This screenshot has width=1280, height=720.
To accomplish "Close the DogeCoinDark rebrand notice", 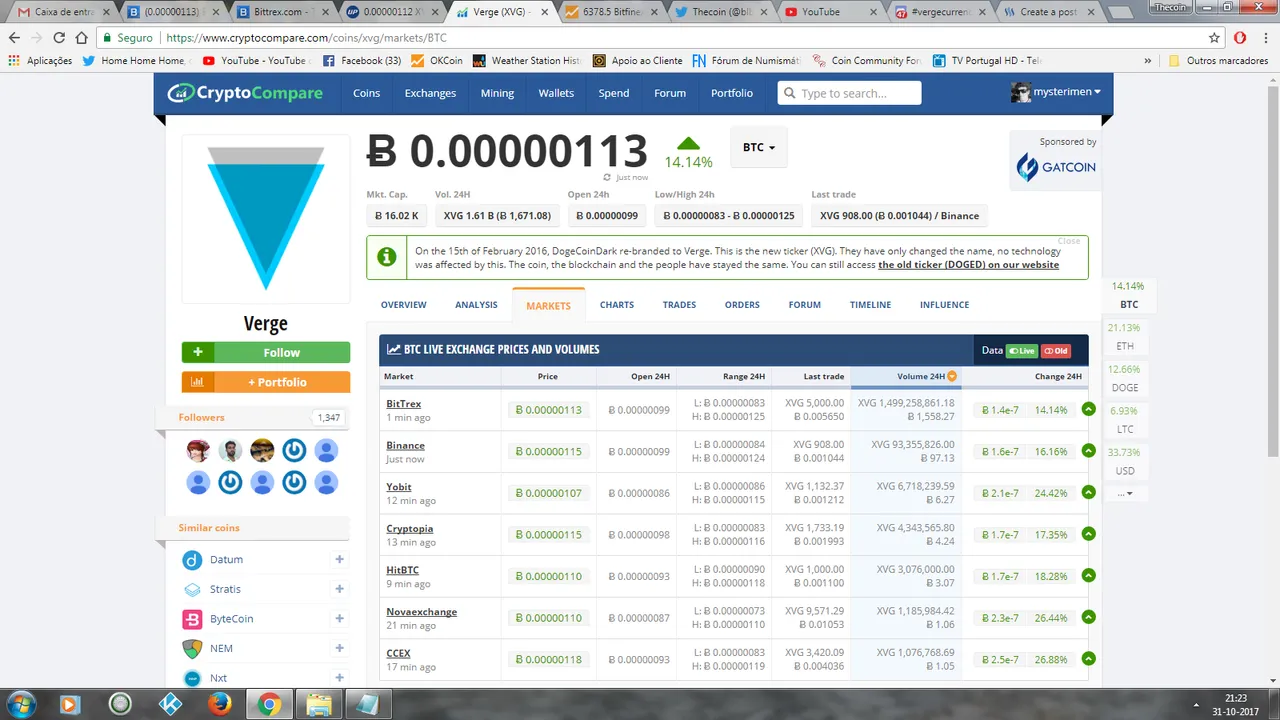I will coord(1069,241).
